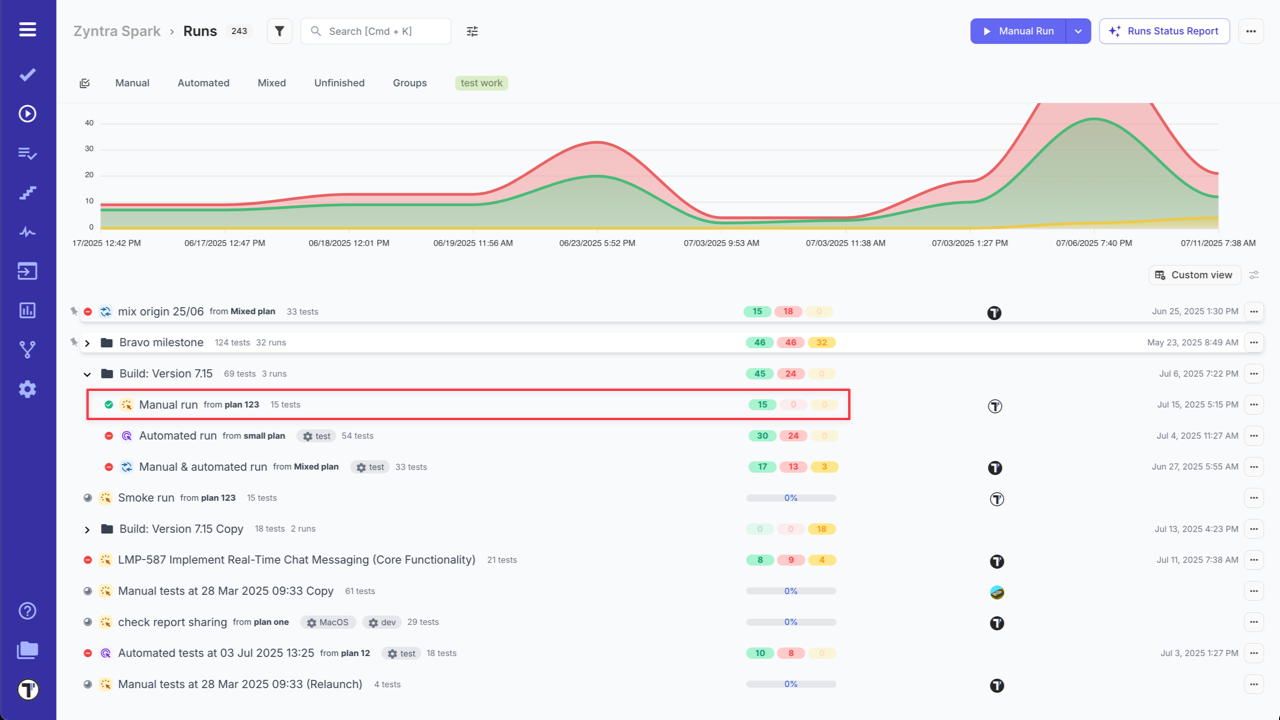This screenshot has width=1280, height=720.
Task: Click the 0% progress bar on Smoke run
Action: click(x=789, y=497)
